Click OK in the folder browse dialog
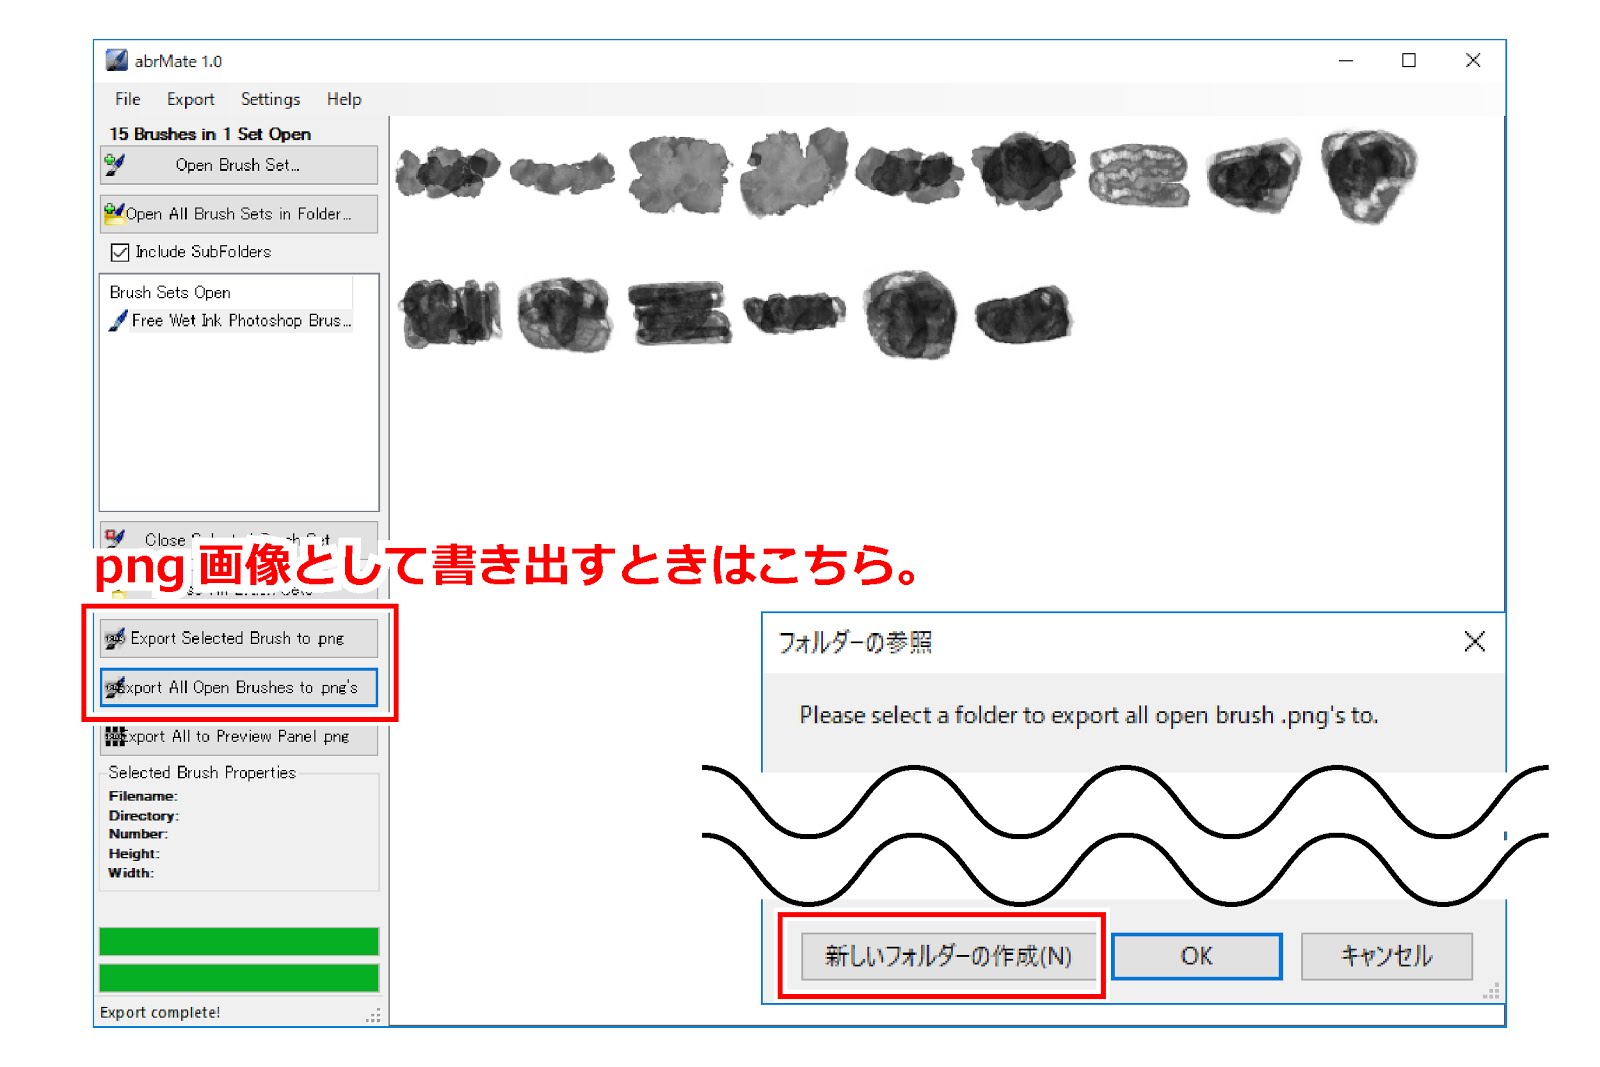This screenshot has width=1600, height=1067. point(1196,957)
